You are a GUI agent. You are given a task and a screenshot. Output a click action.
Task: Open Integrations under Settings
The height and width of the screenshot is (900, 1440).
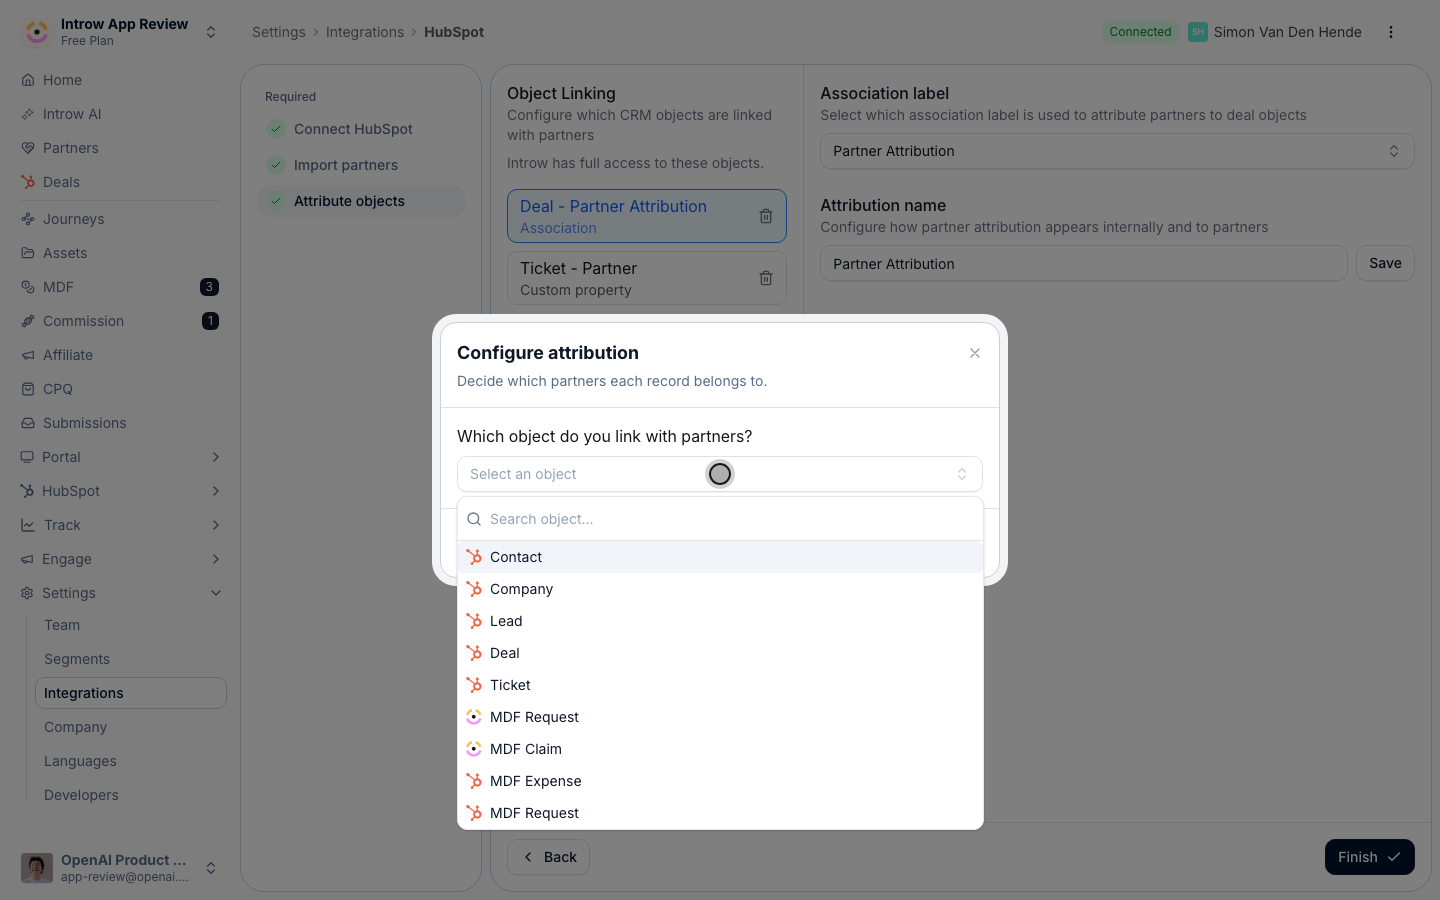tap(131, 693)
